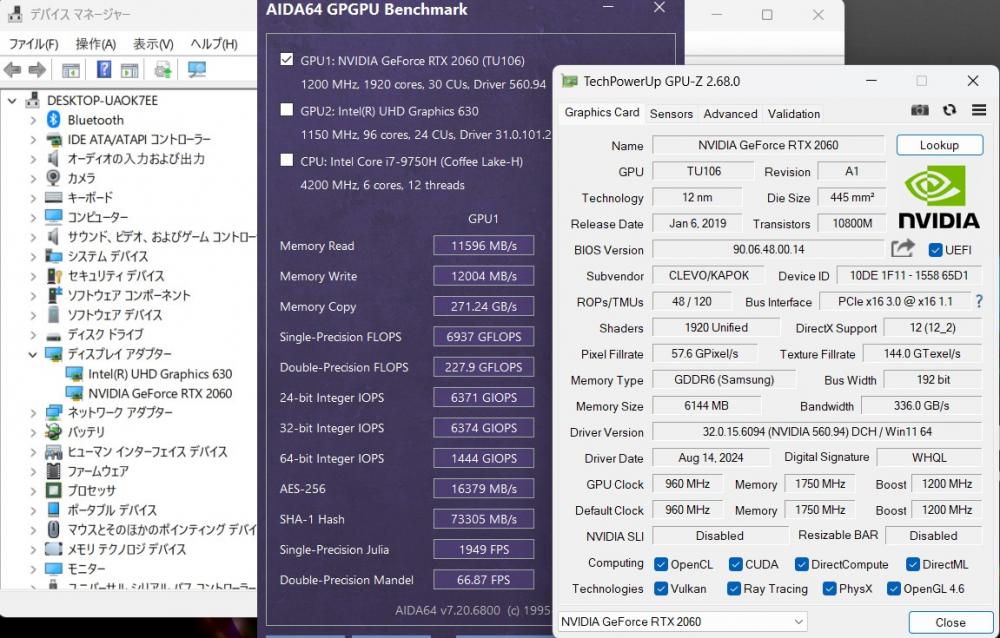This screenshot has width=1000, height=638.
Task: Click the update driver toolbar icon
Action: point(162,70)
